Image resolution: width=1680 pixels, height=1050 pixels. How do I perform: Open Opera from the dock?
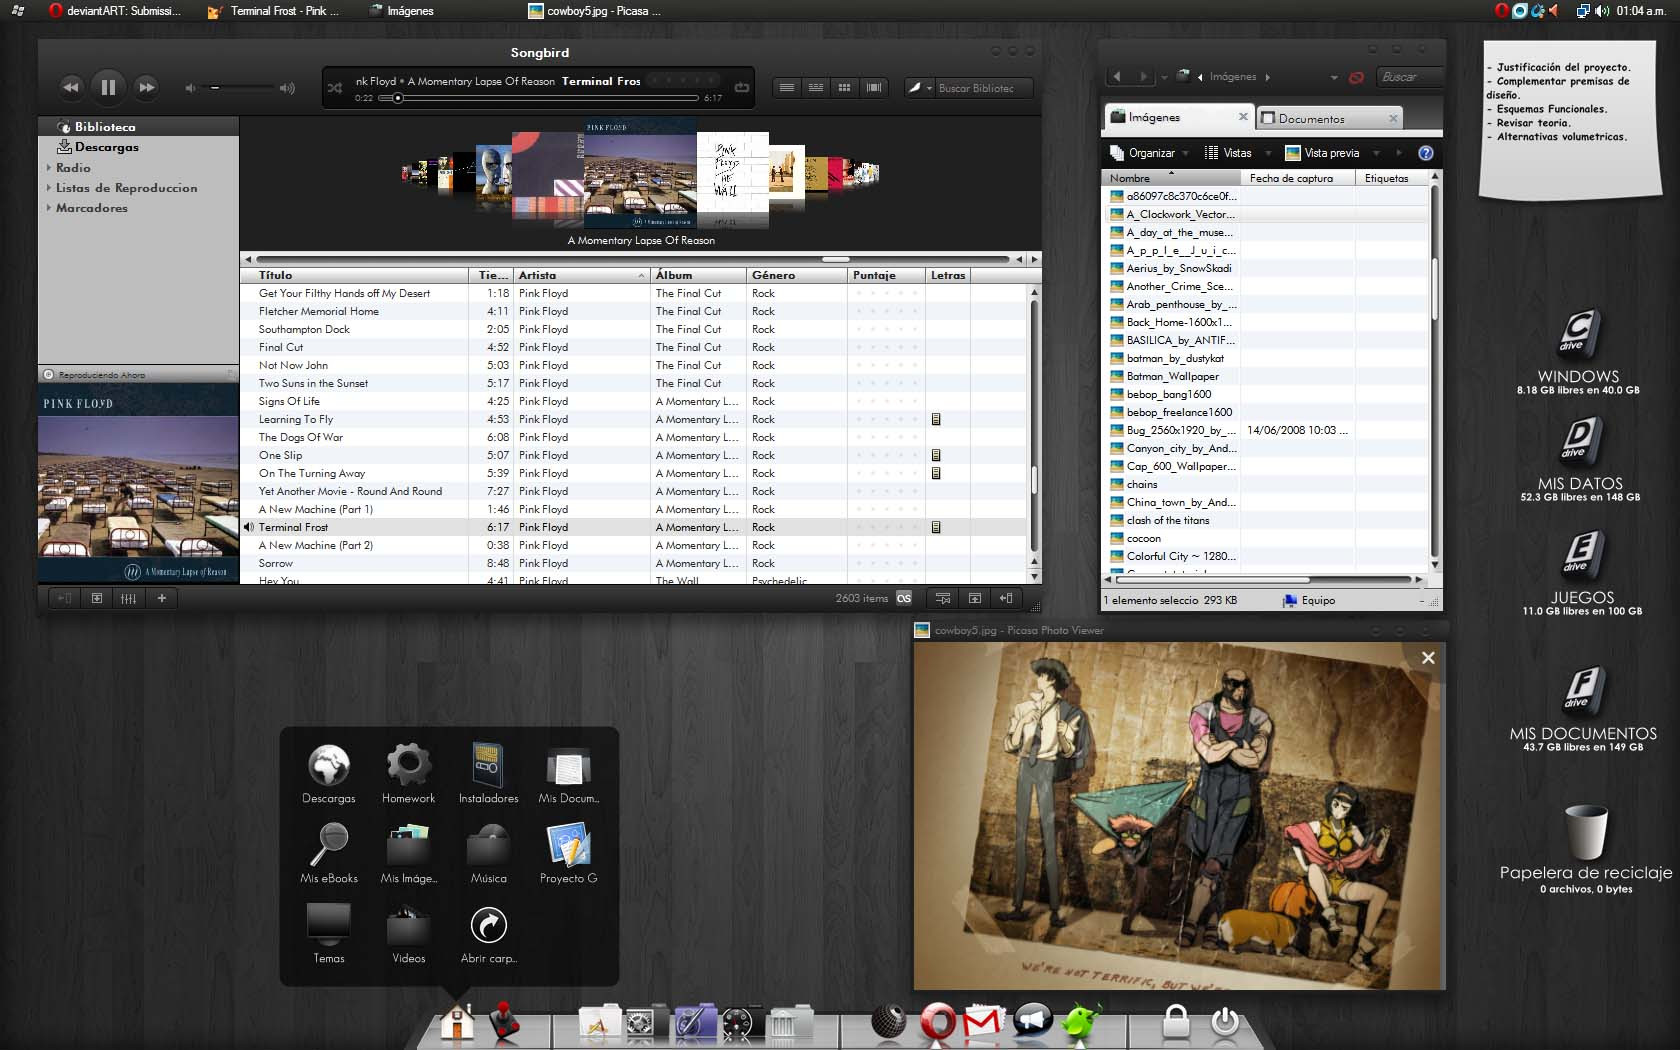938,1022
